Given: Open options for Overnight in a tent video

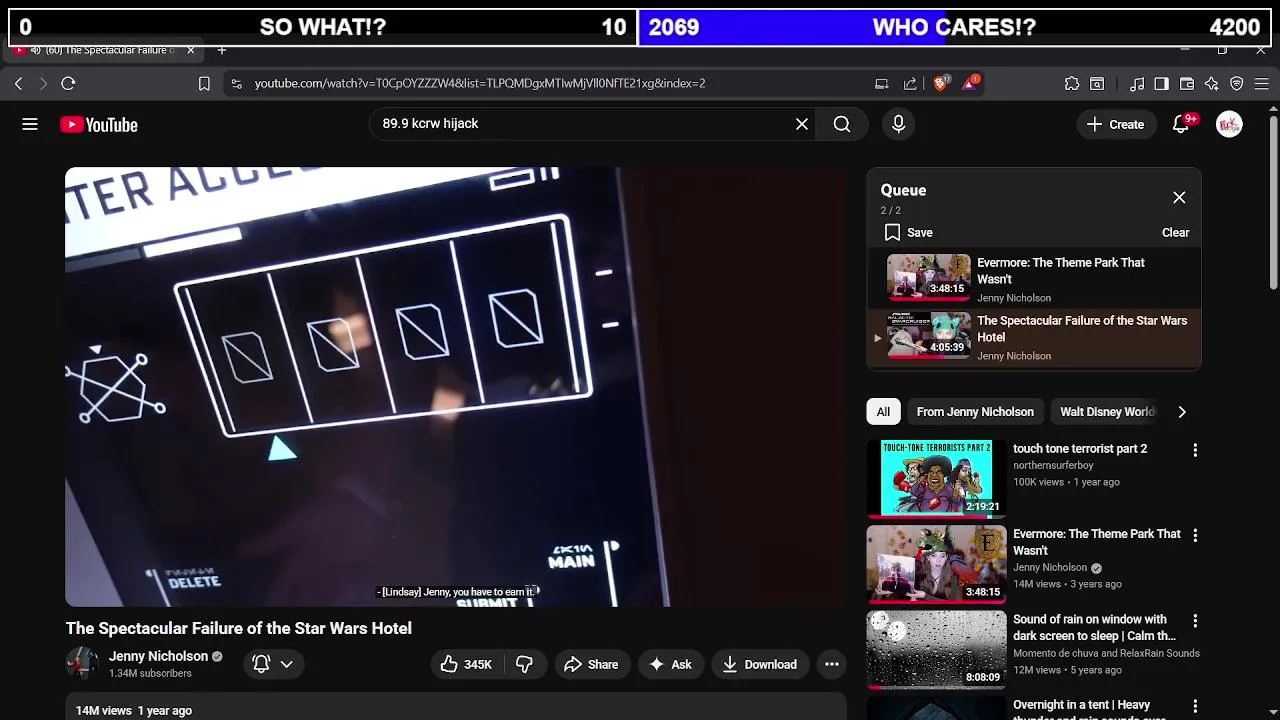Looking at the screenshot, I should pos(1195,706).
